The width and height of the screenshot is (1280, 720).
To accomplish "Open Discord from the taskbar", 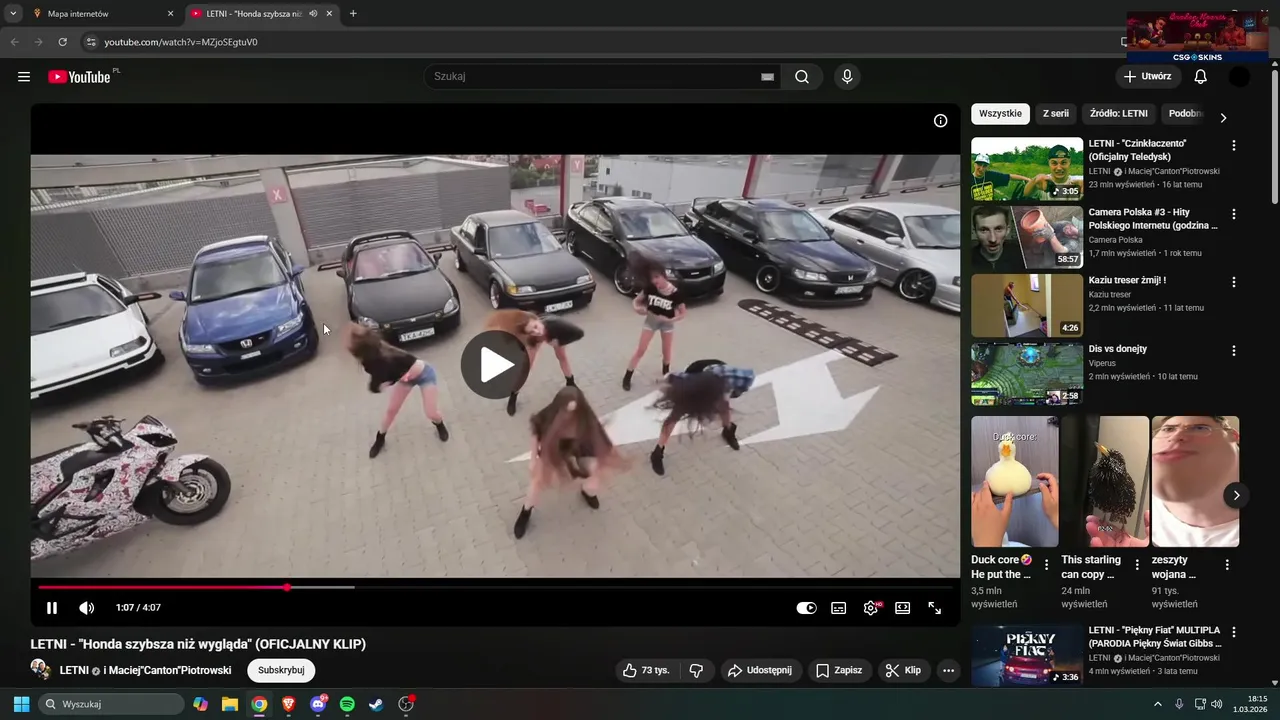I will tap(318, 704).
